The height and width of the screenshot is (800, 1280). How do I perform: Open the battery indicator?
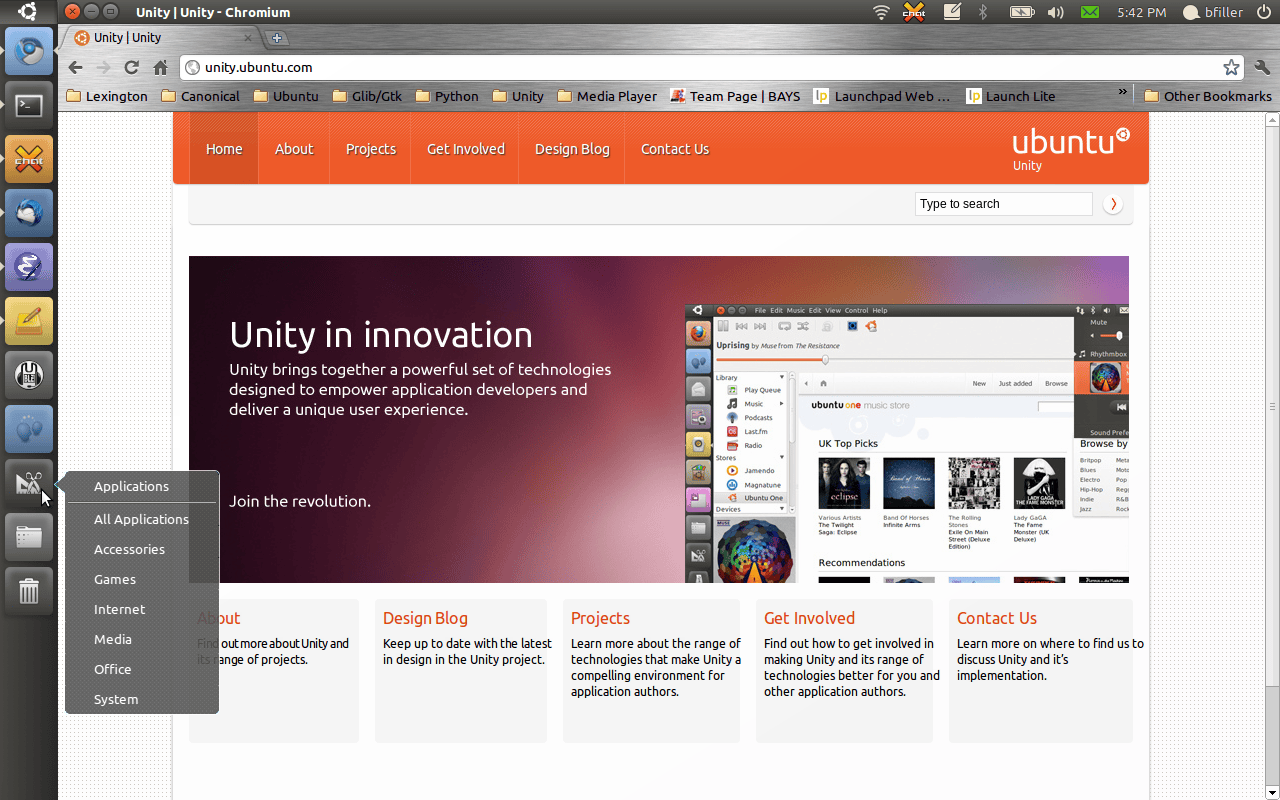pos(1021,12)
